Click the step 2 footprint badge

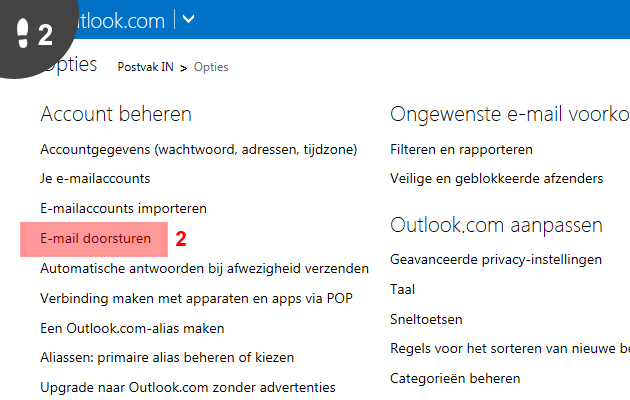point(34,34)
